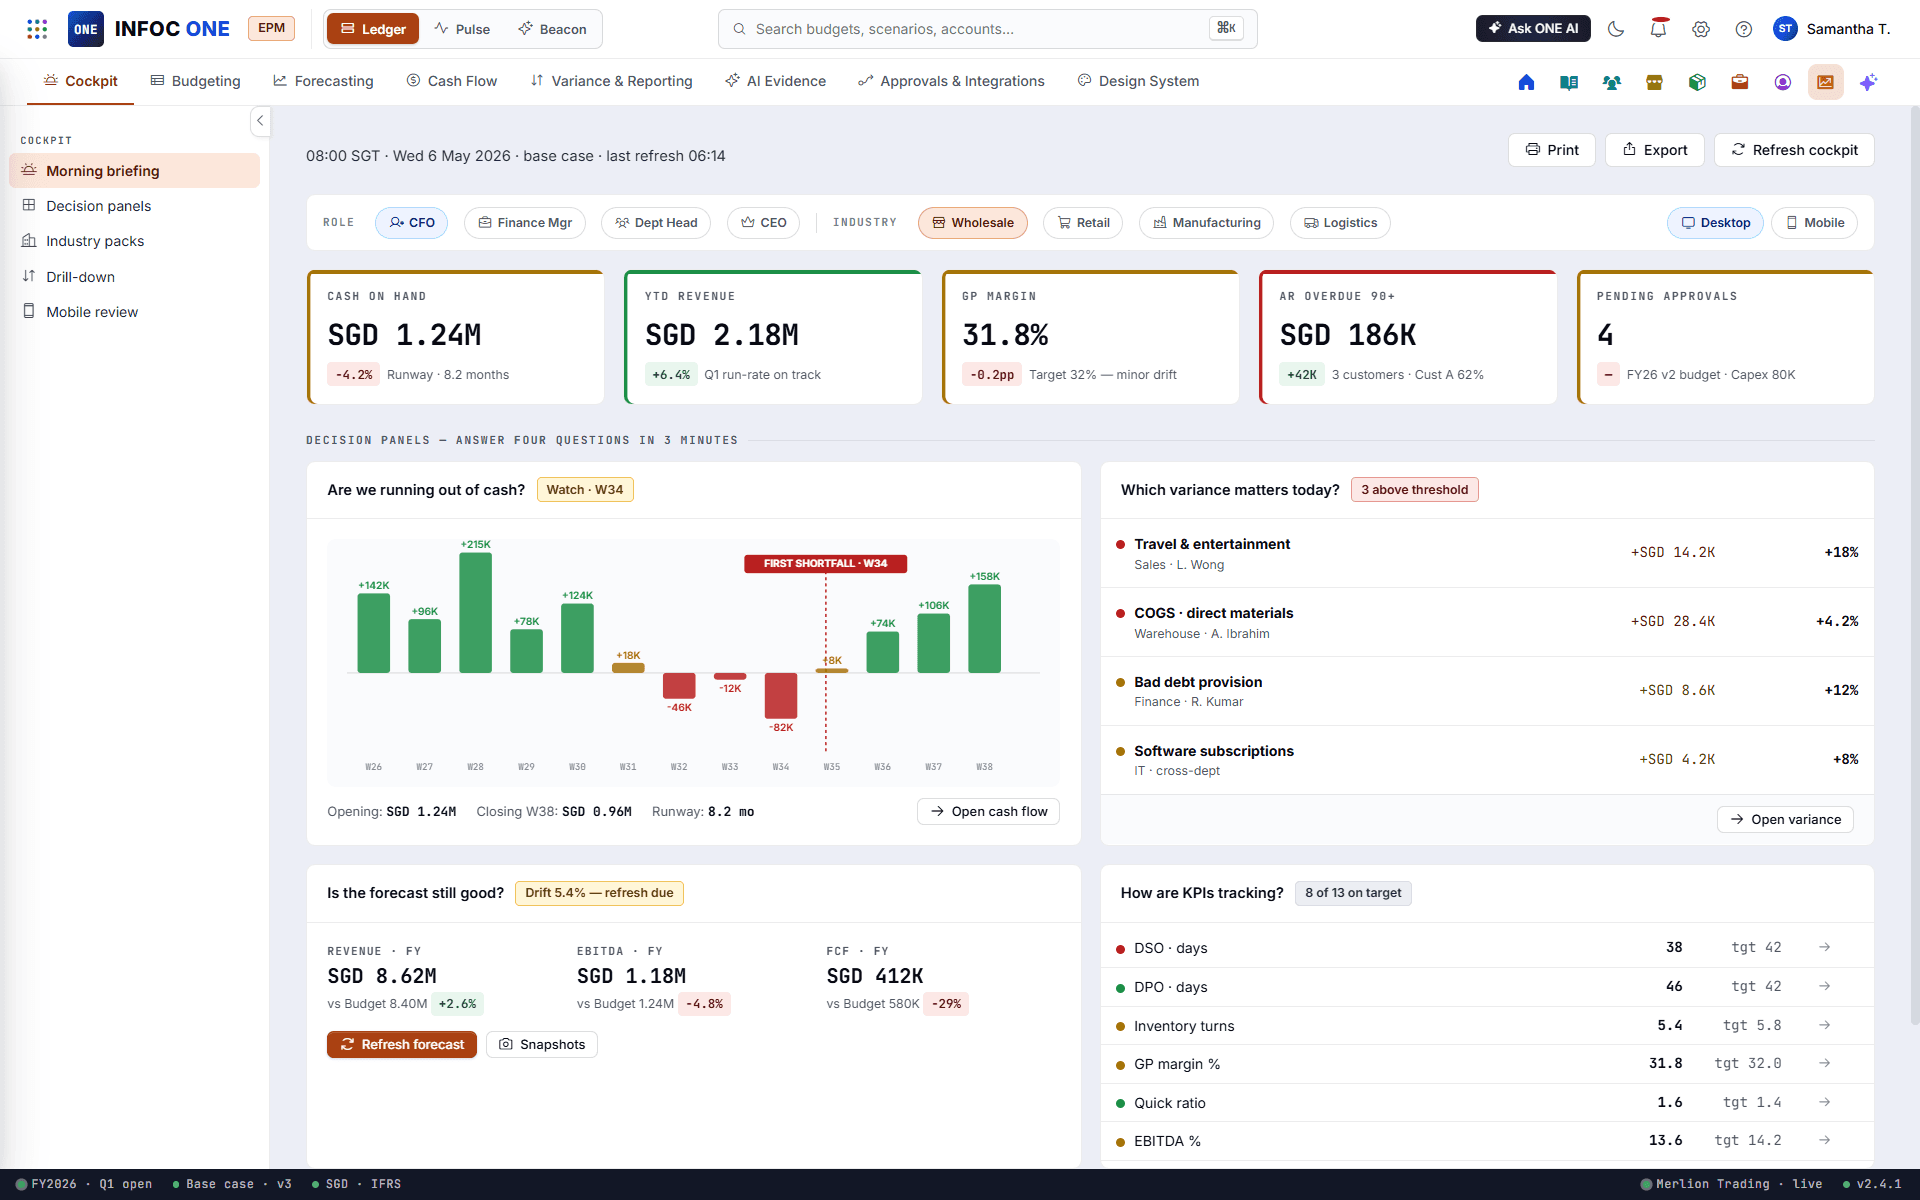1920x1200 pixels.
Task: Click the Export button
Action: point(1654,150)
